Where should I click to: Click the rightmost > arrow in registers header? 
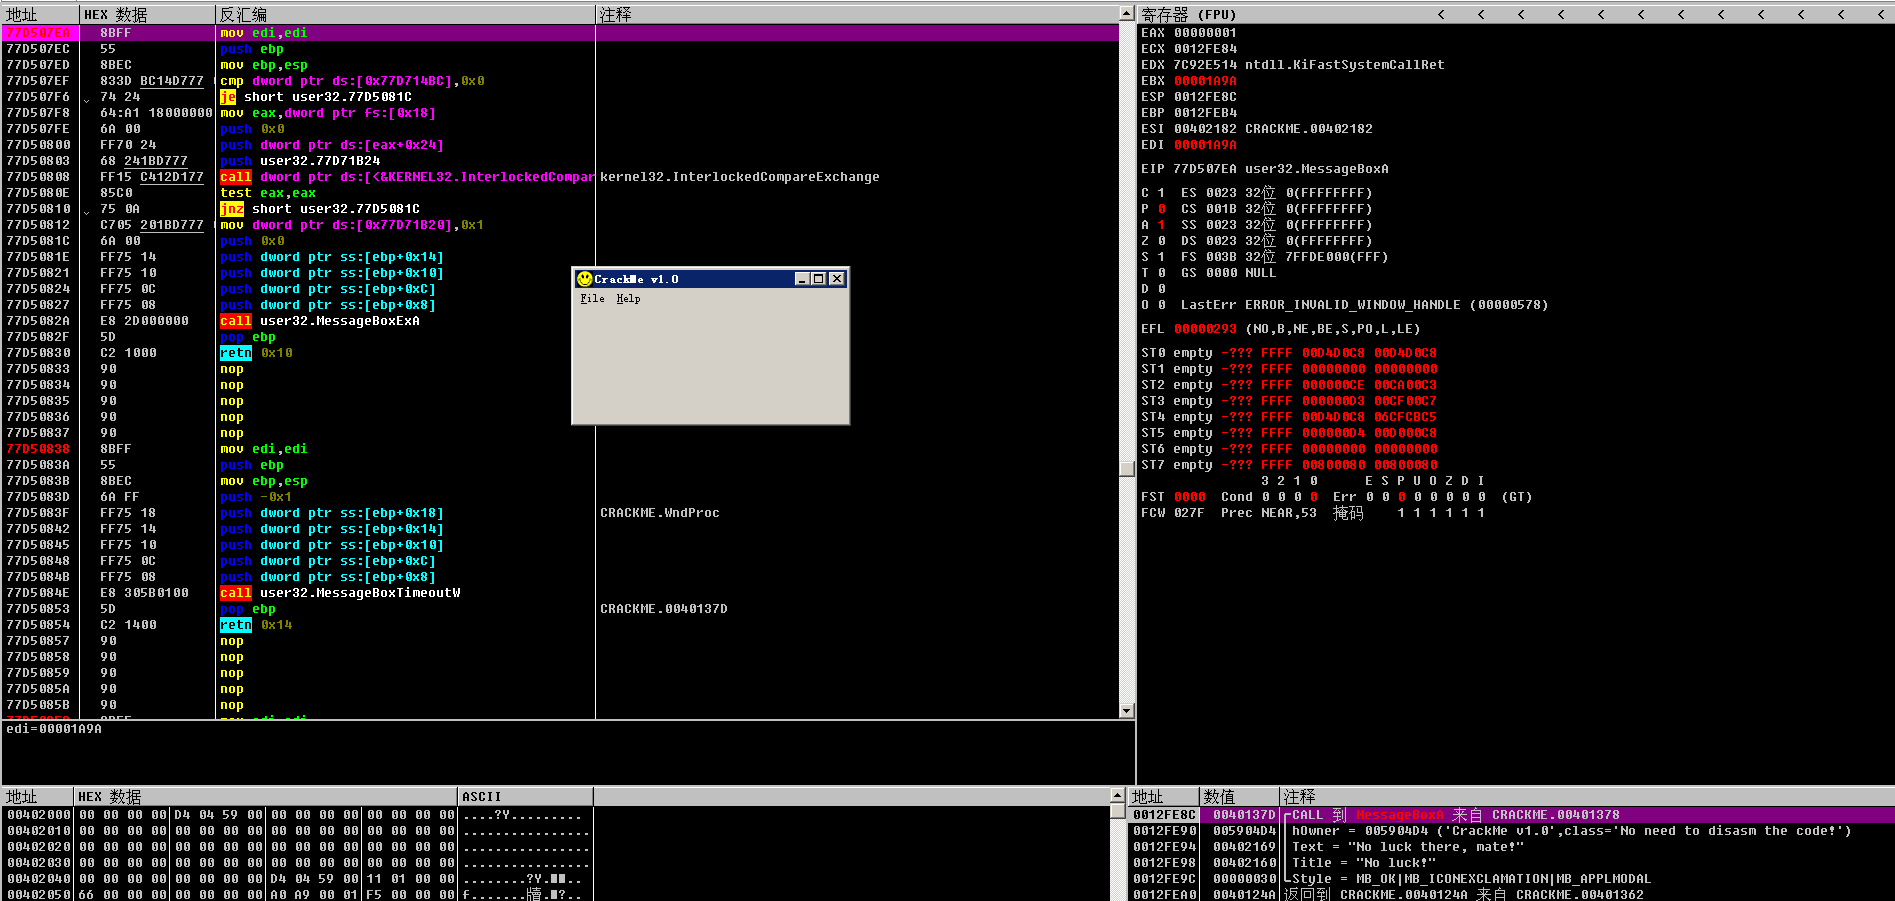click(x=1881, y=14)
